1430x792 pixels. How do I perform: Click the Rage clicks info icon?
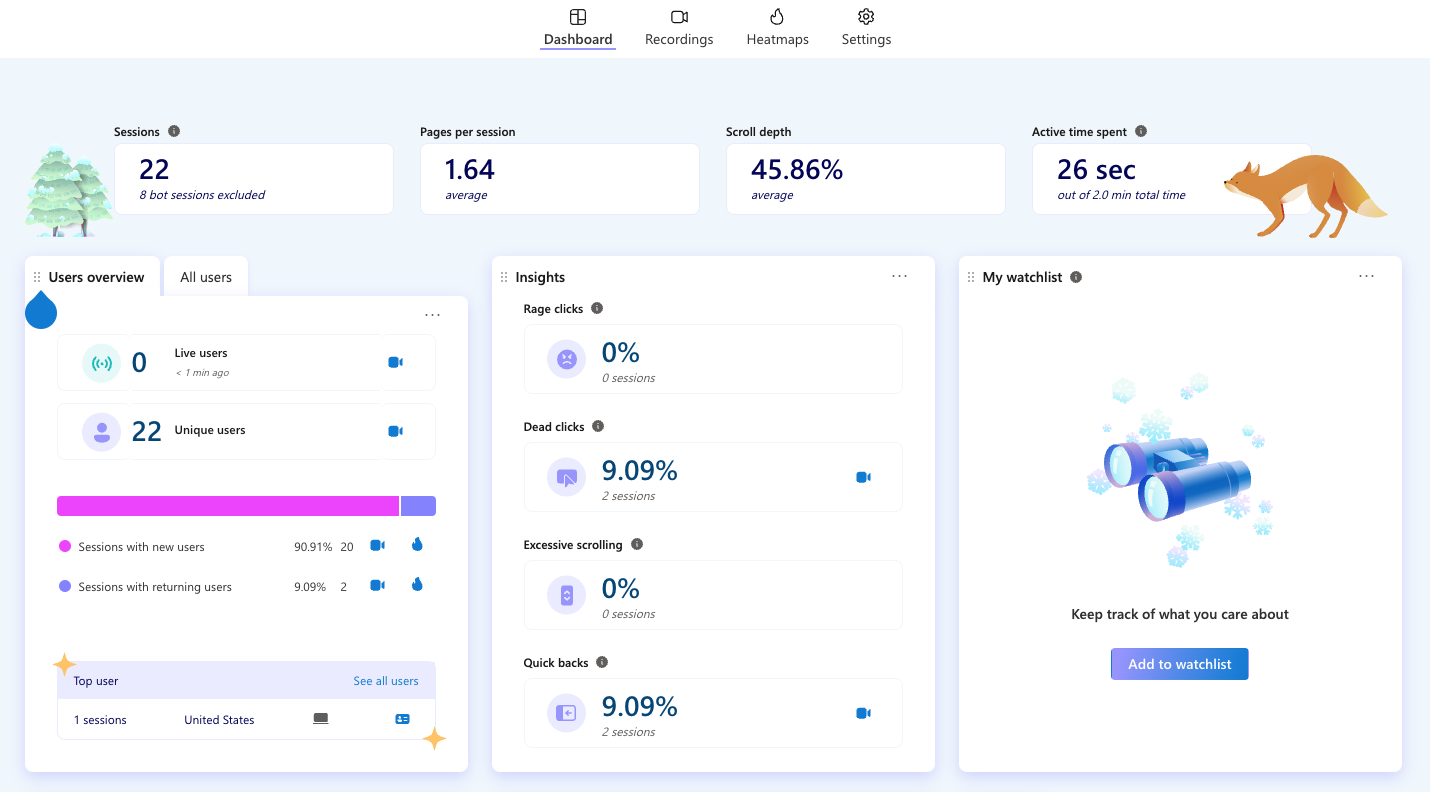(597, 308)
